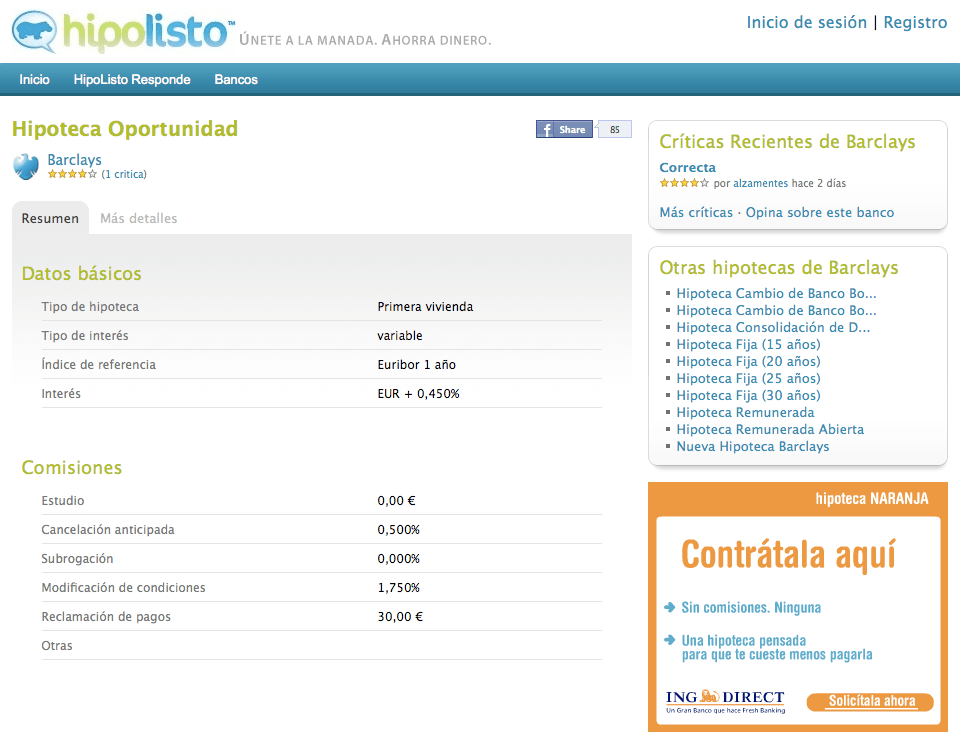
Task: Click the arrow icon beside Sin comisiones
Action: [x=670, y=607]
